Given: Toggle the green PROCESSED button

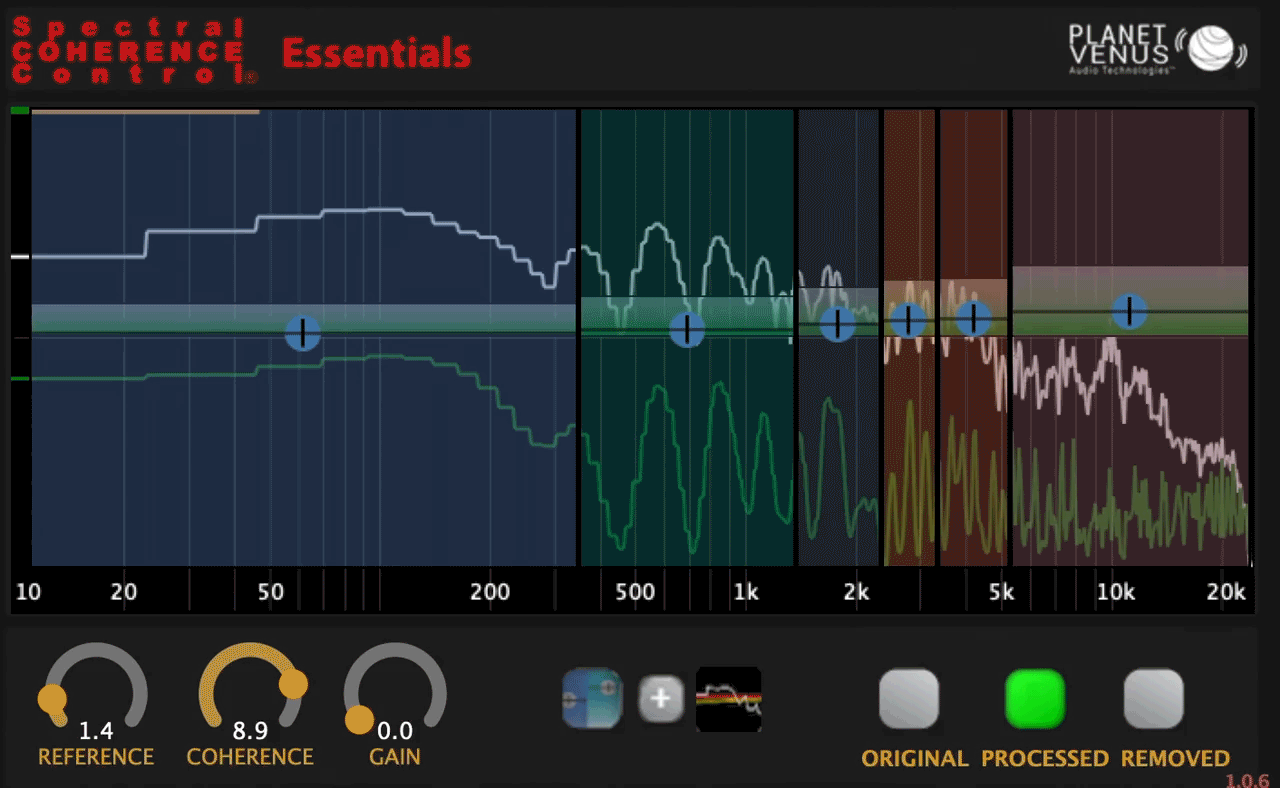Looking at the screenshot, I should click(1035, 699).
